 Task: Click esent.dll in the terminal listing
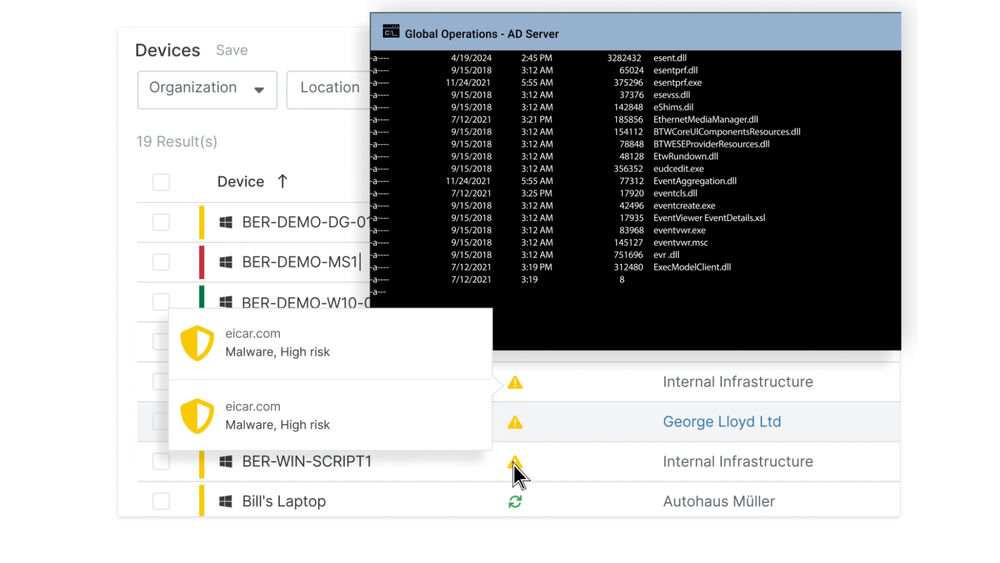click(x=670, y=58)
